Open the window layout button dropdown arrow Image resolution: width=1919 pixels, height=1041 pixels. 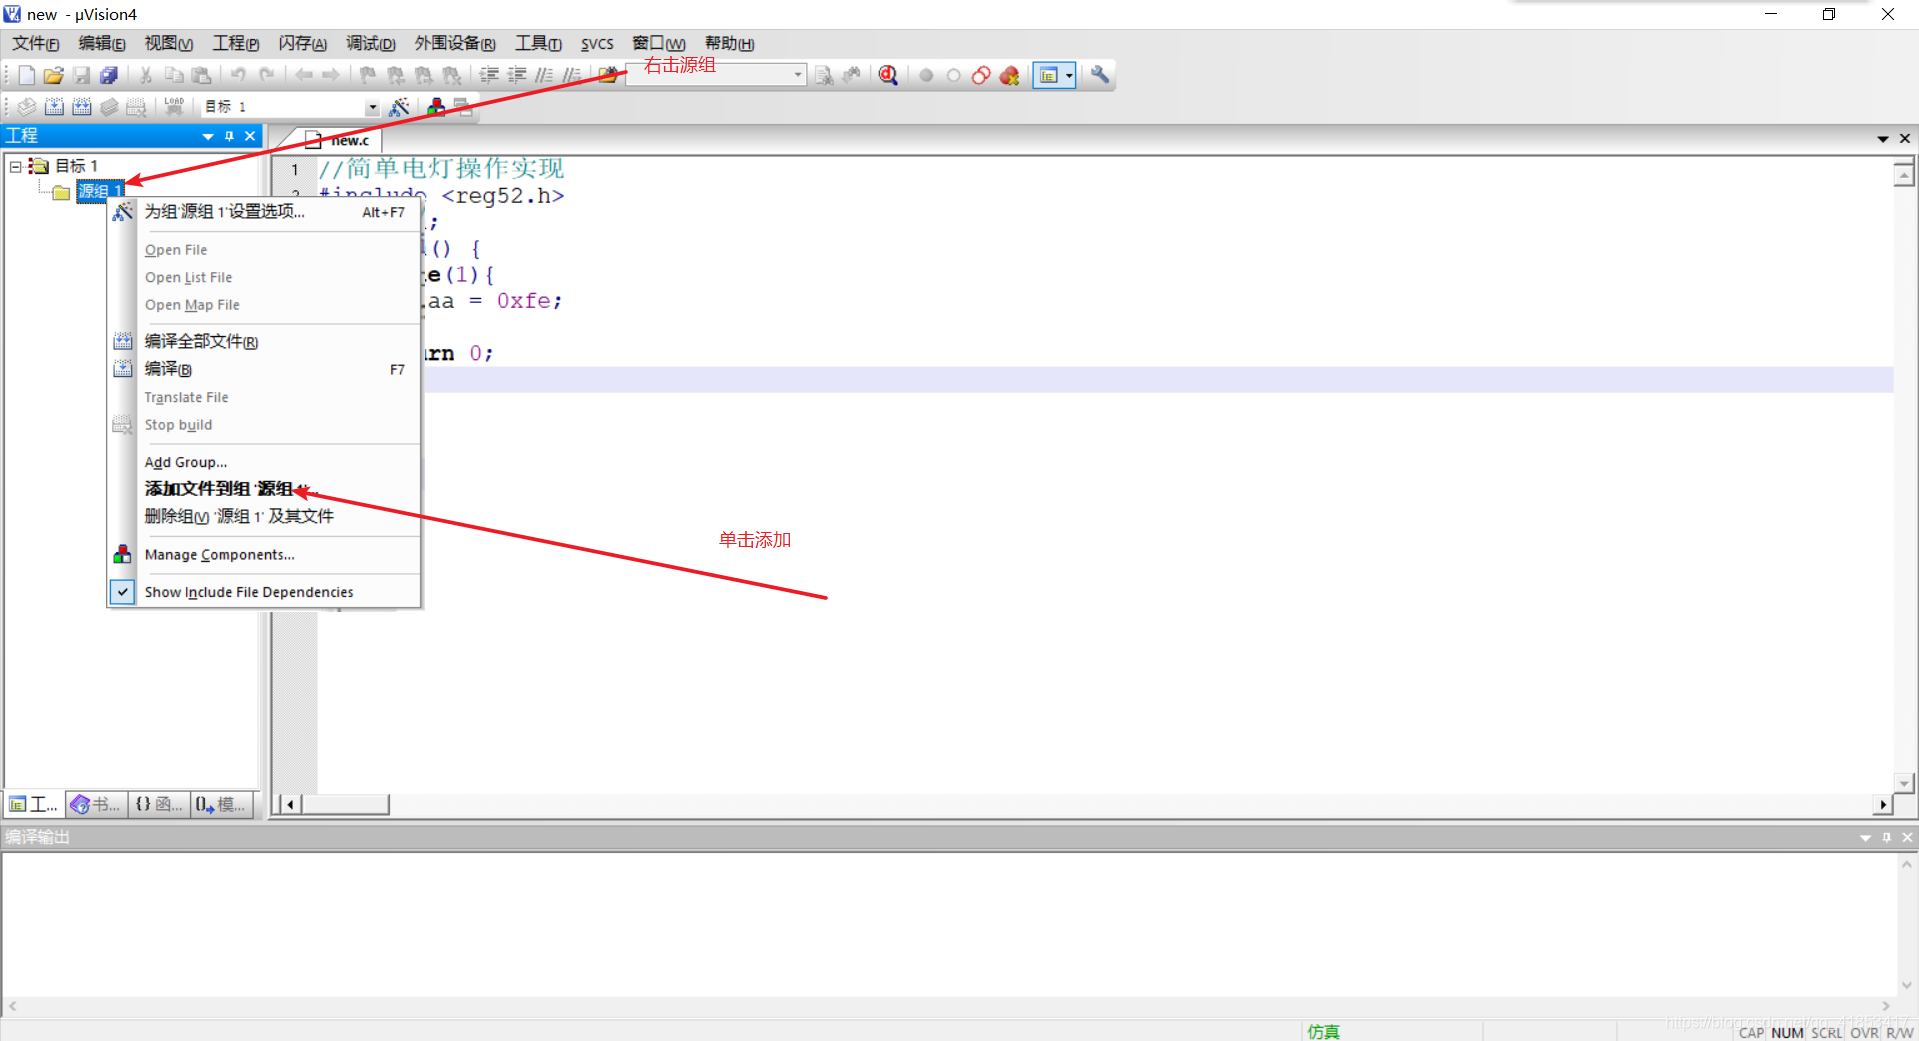(1069, 75)
